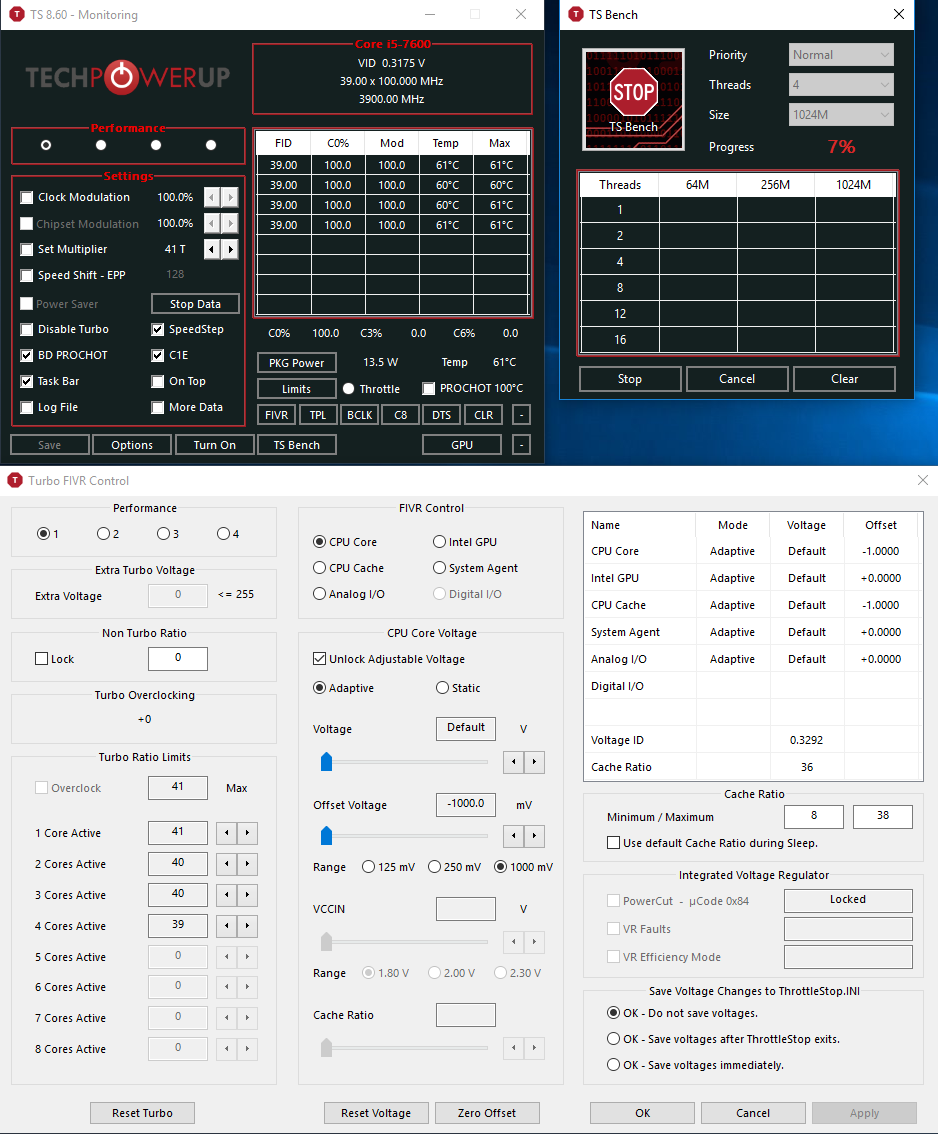Click the TechPowerUp logo
This screenshot has width=938, height=1134.
[x=127, y=77]
